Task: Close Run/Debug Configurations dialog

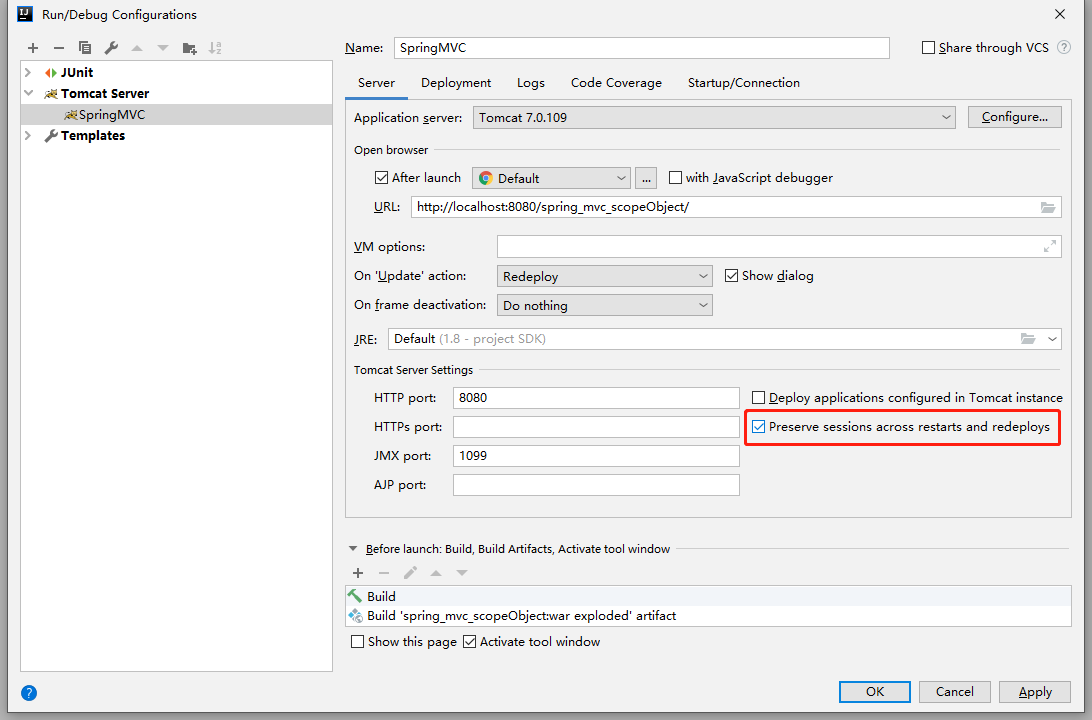Action: [x=1060, y=14]
